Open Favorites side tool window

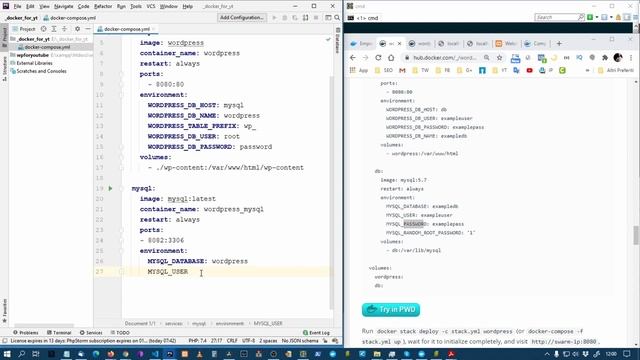click(x=4, y=311)
